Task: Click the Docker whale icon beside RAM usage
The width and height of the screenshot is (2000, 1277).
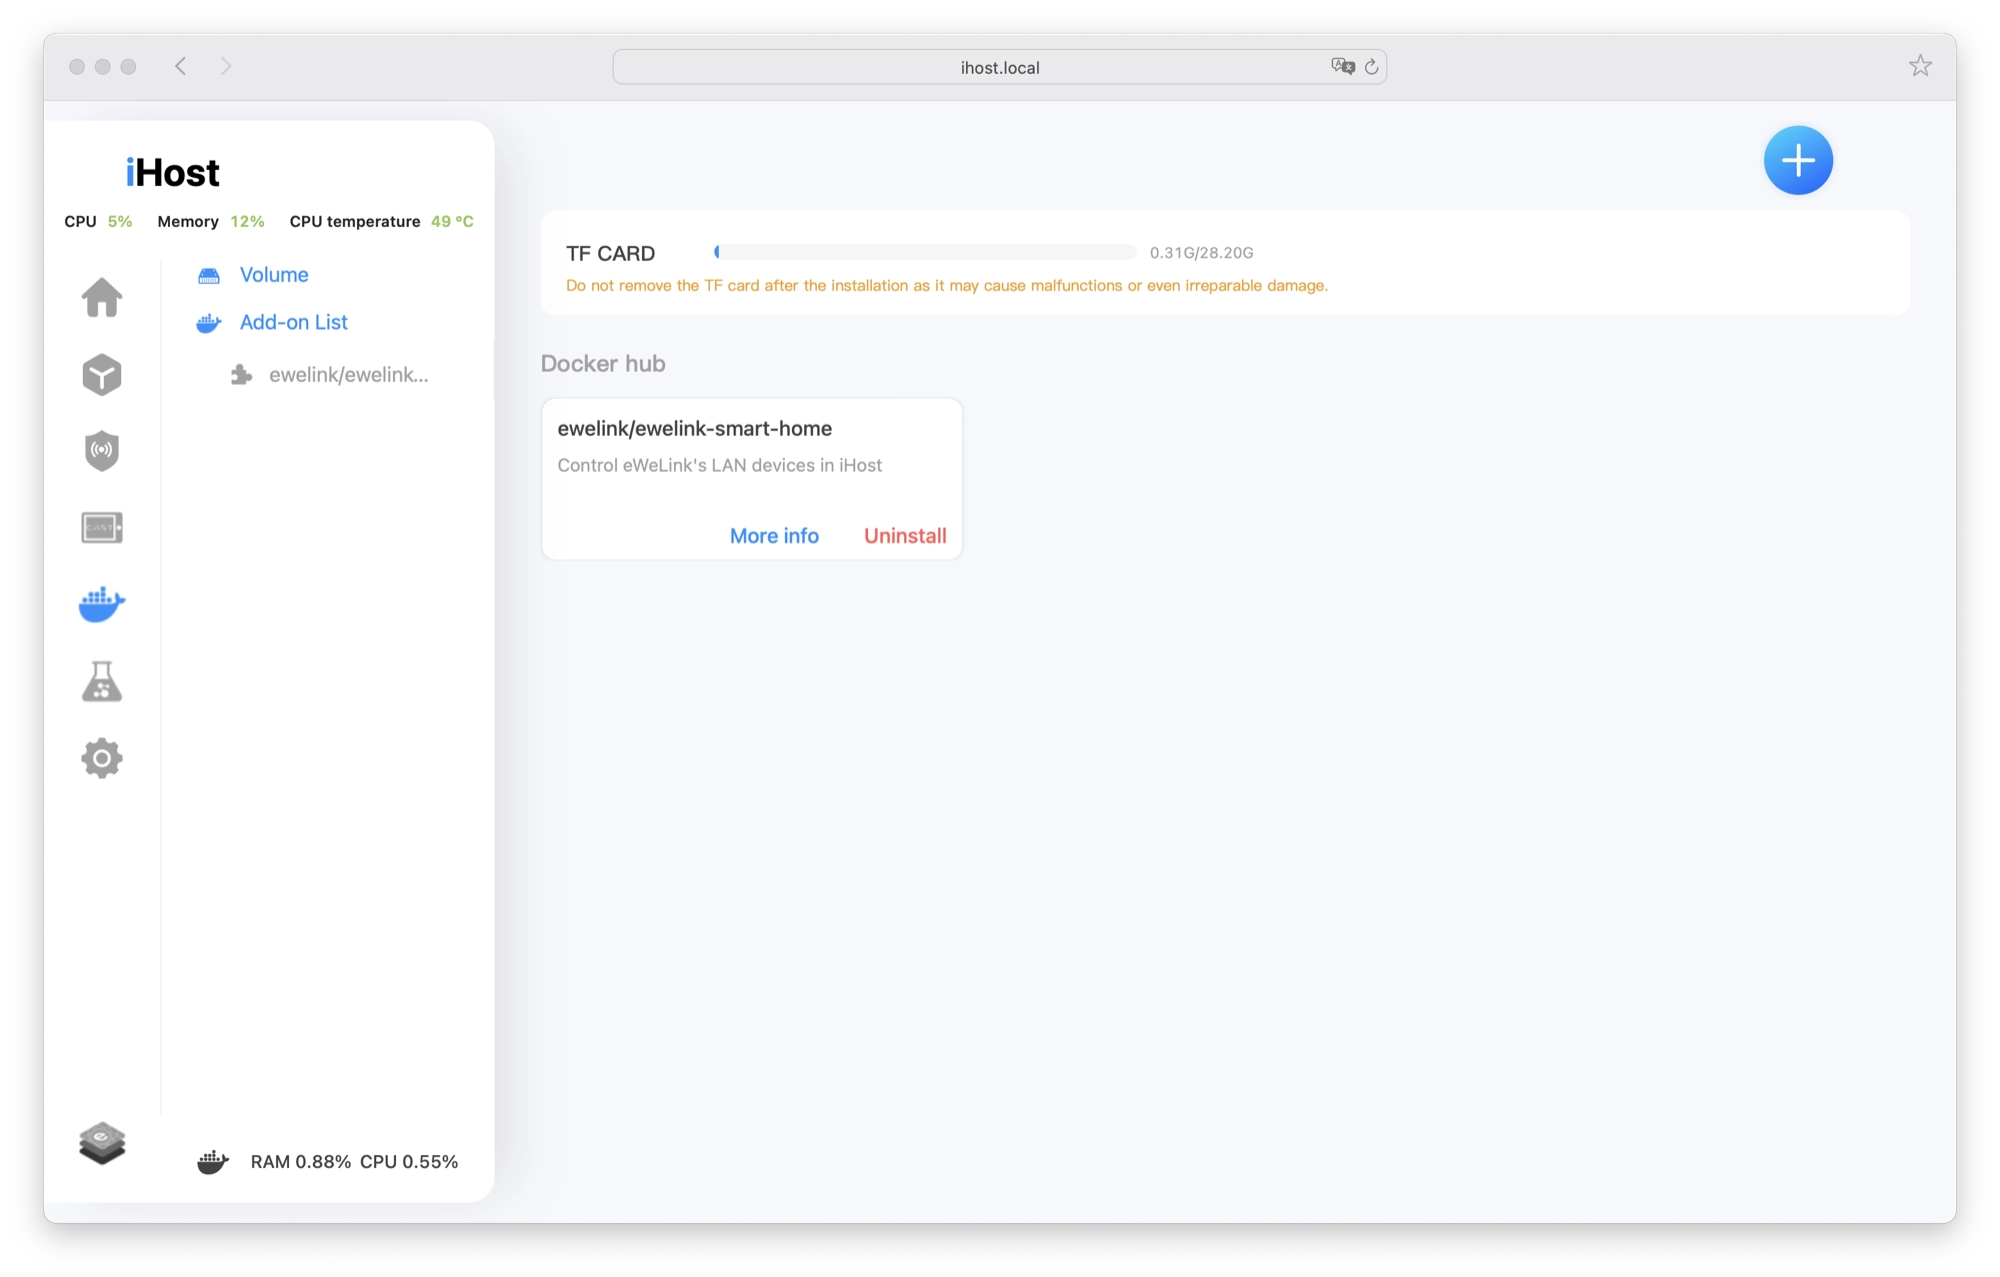Action: (213, 1162)
